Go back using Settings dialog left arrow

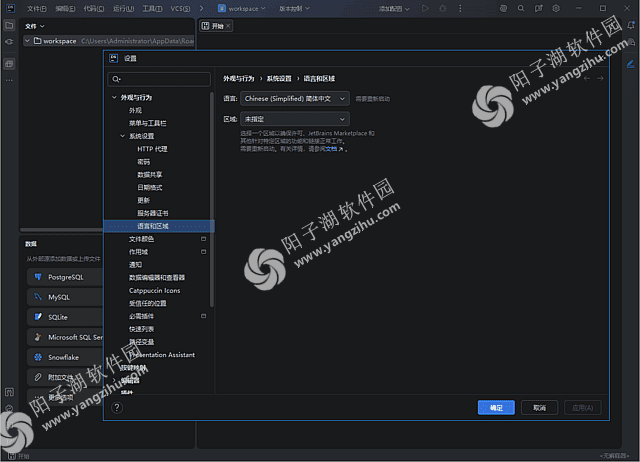tap(587, 78)
